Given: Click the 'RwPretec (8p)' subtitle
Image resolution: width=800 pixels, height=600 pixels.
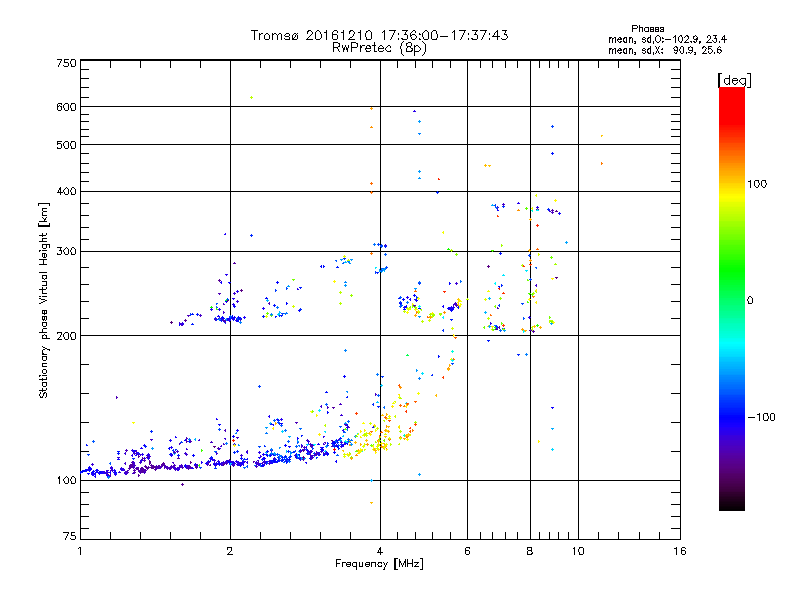Looking at the screenshot, I should pos(379,48).
